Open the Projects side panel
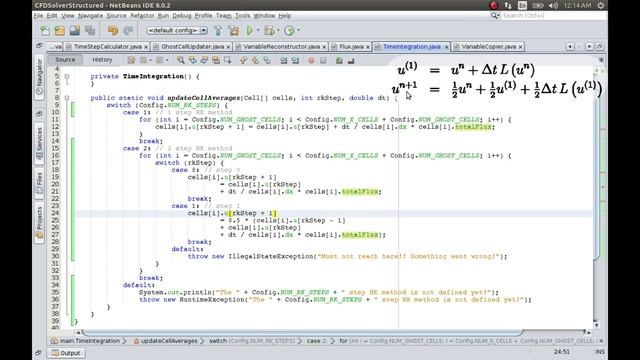The height and width of the screenshot is (360, 640). (40, 222)
